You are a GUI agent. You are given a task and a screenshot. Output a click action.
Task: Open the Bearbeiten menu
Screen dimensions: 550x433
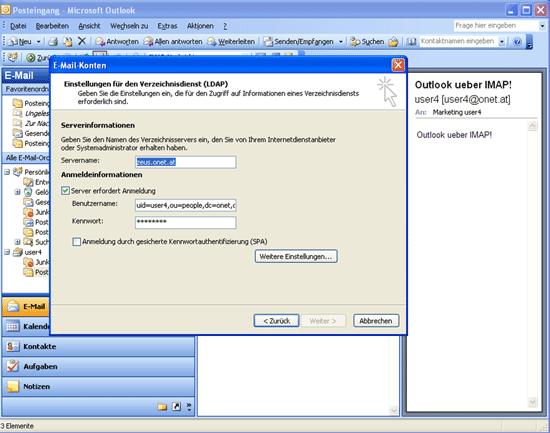click(x=52, y=26)
